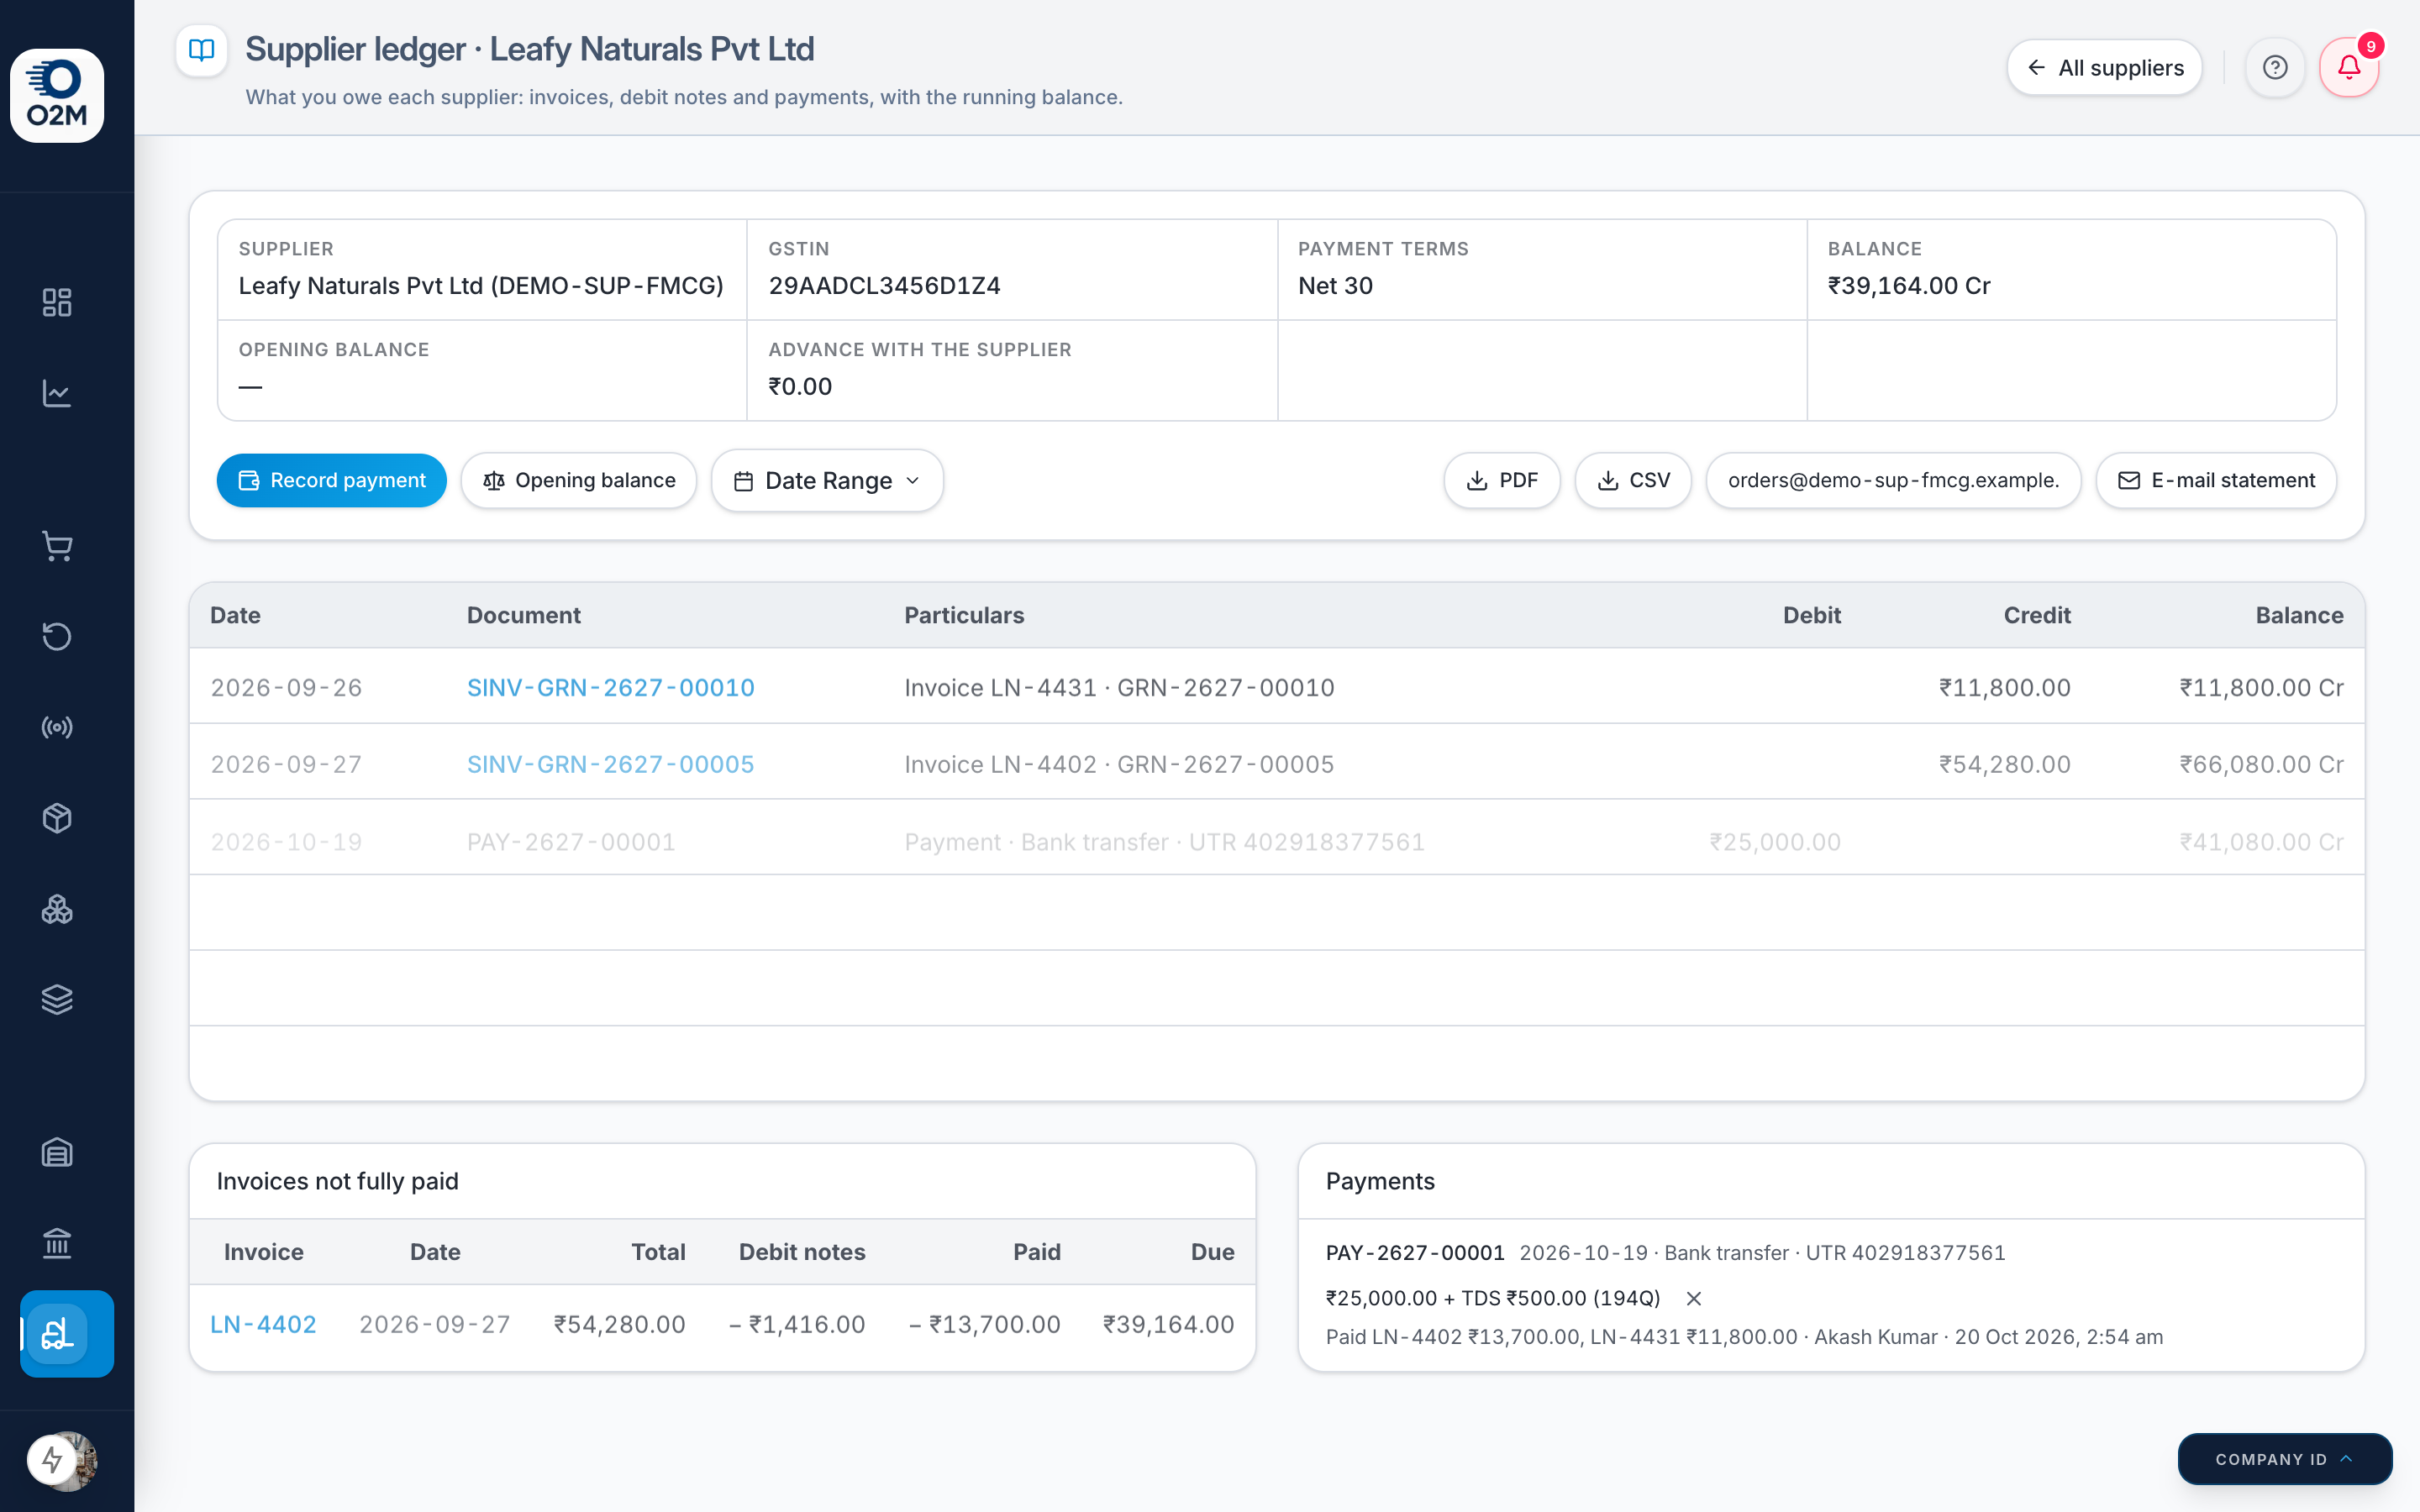Screen dimensions: 2420x1512
Task: Open the dashboard grid icon in sidebar
Action: pyautogui.click(x=57, y=302)
